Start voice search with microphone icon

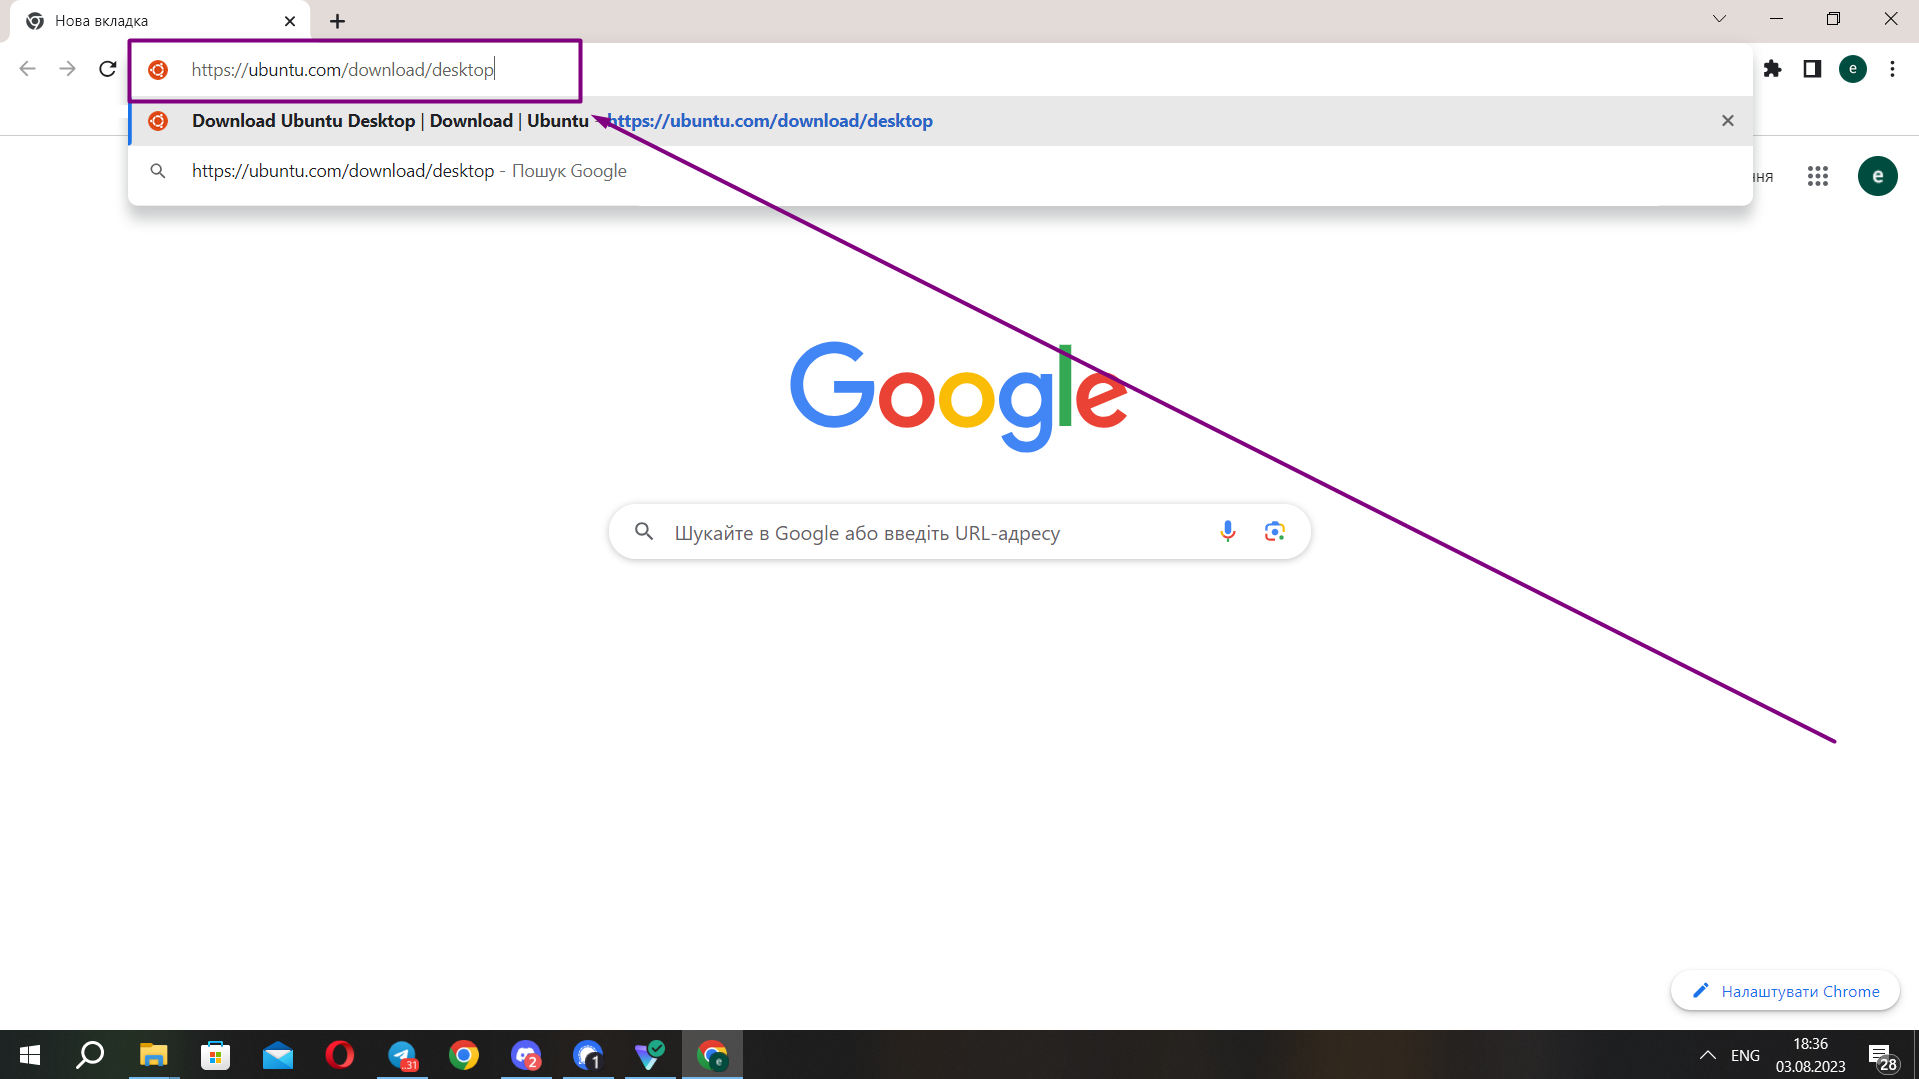(x=1228, y=532)
